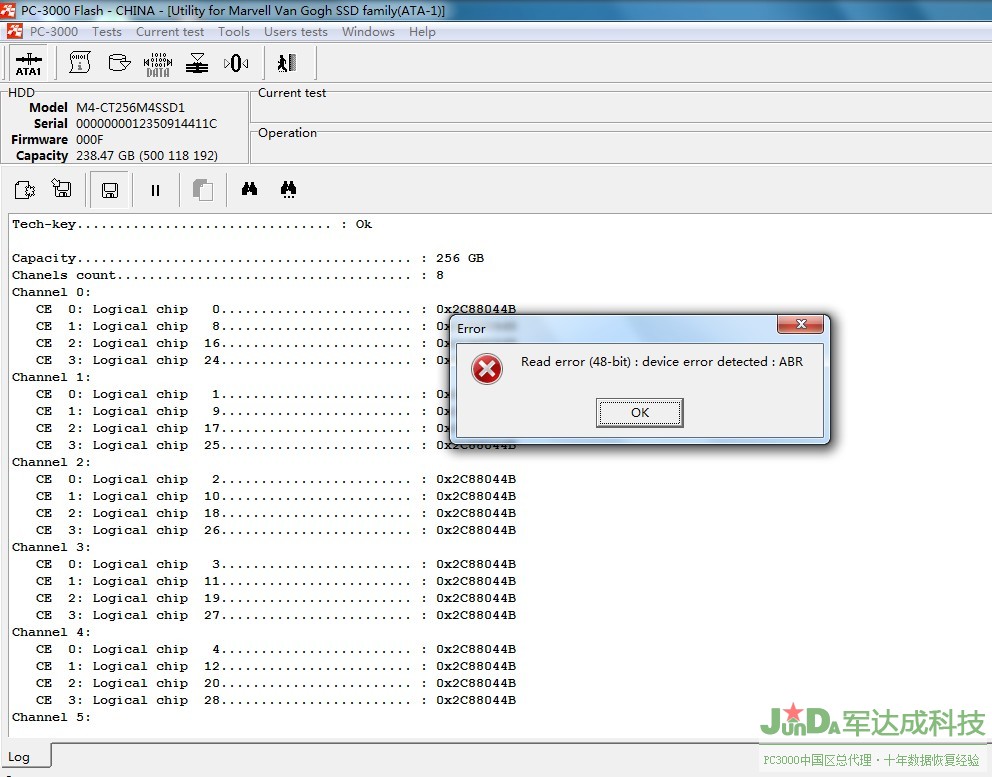This screenshot has height=777, width=992.
Task: Click the Capacity 256 GB log line
Action: pyautogui.click(x=248, y=258)
